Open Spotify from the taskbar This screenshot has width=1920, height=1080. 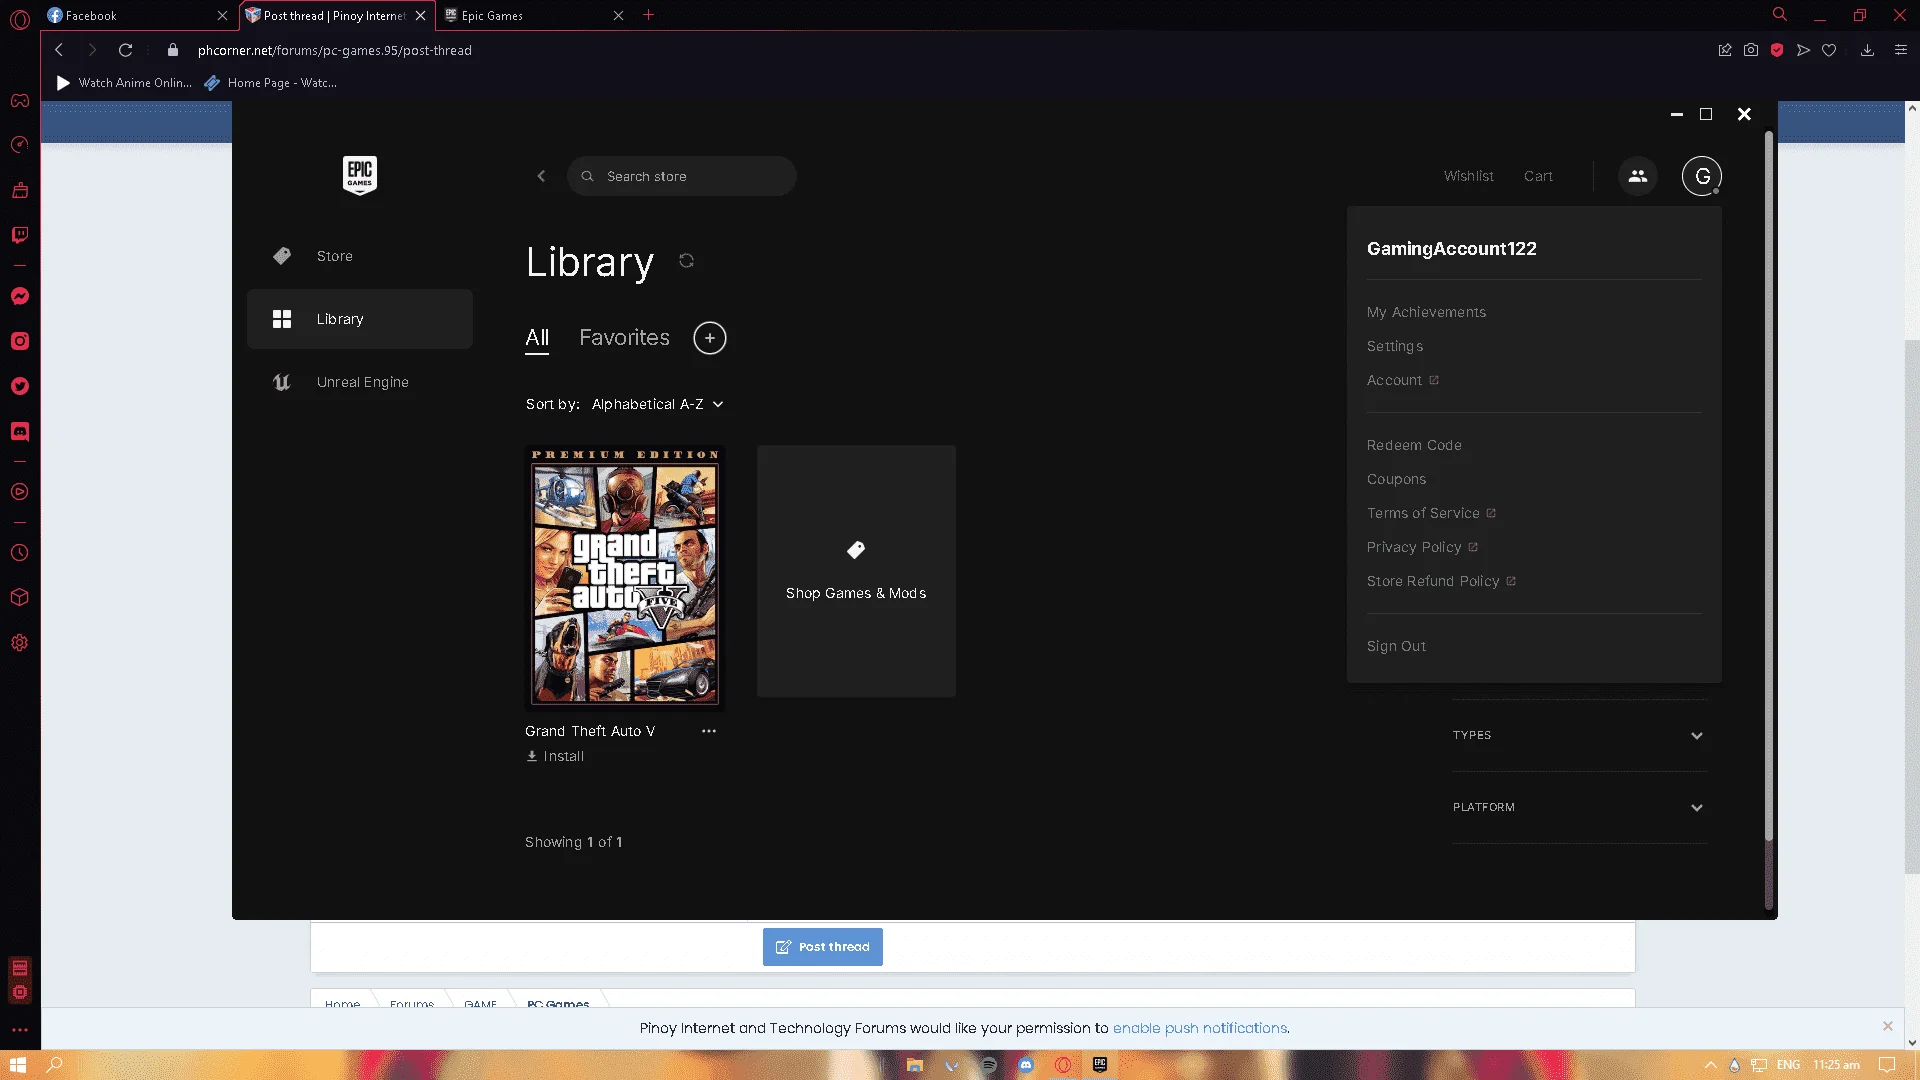989,1065
